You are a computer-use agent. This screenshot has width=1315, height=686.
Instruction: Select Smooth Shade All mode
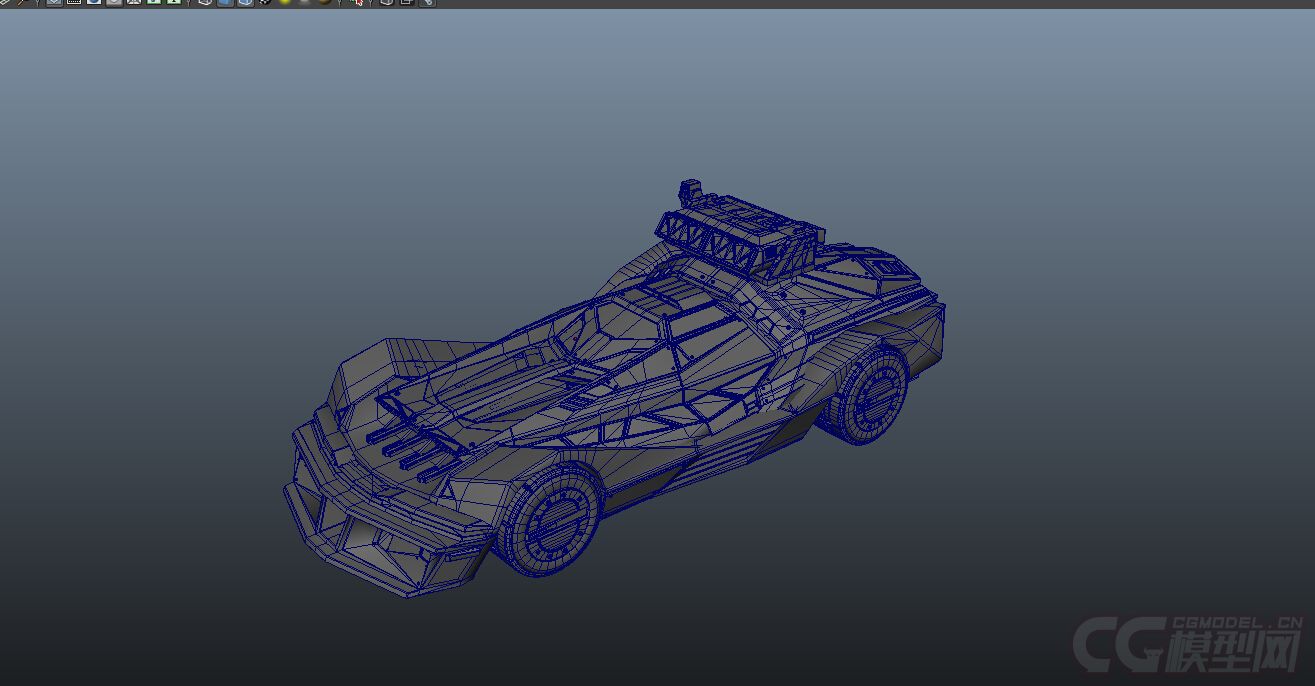click(x=225, y=2)
